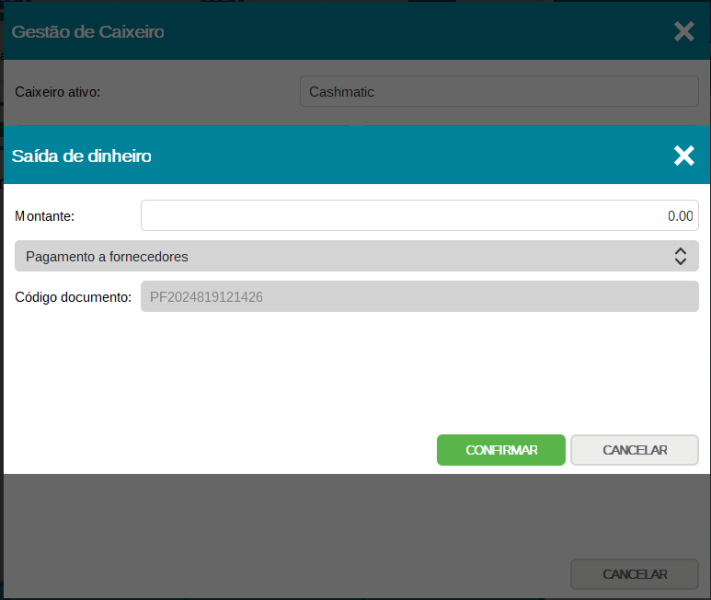Close the Saída de dinheiro dialog
711x600 pixels.
(x=684, y=155)
